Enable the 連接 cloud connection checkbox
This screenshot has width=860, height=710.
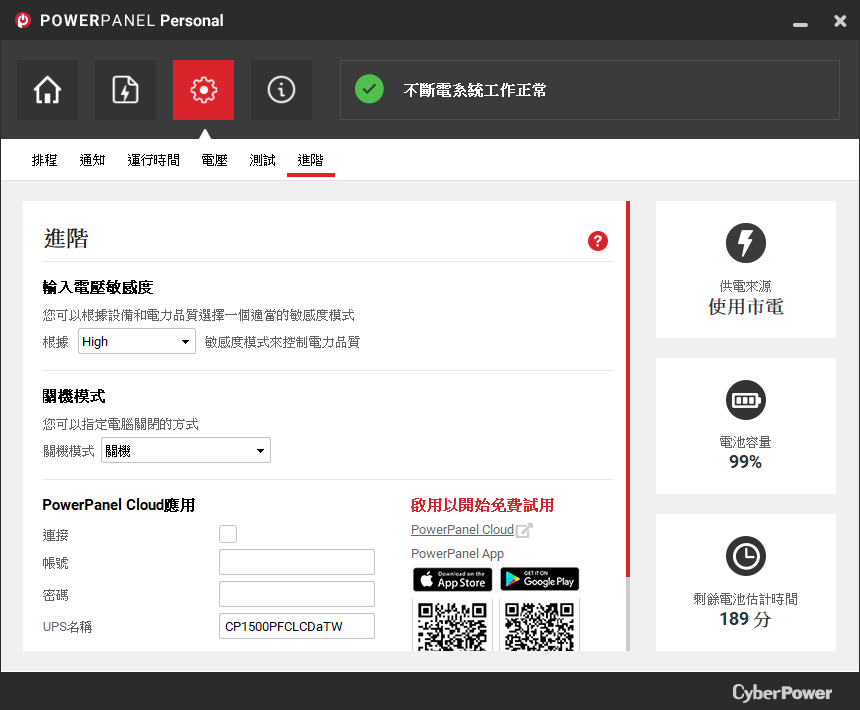pos(228,534)
